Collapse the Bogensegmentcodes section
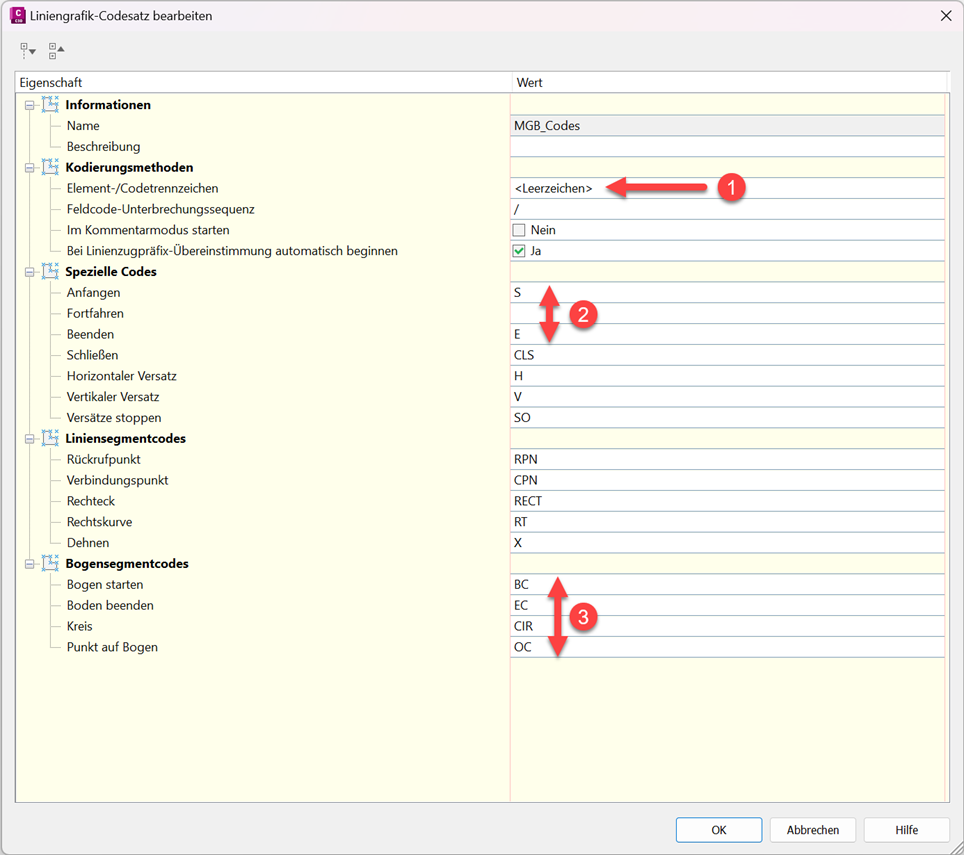This screenshot has height=855, width=964. tap(30, 564)
